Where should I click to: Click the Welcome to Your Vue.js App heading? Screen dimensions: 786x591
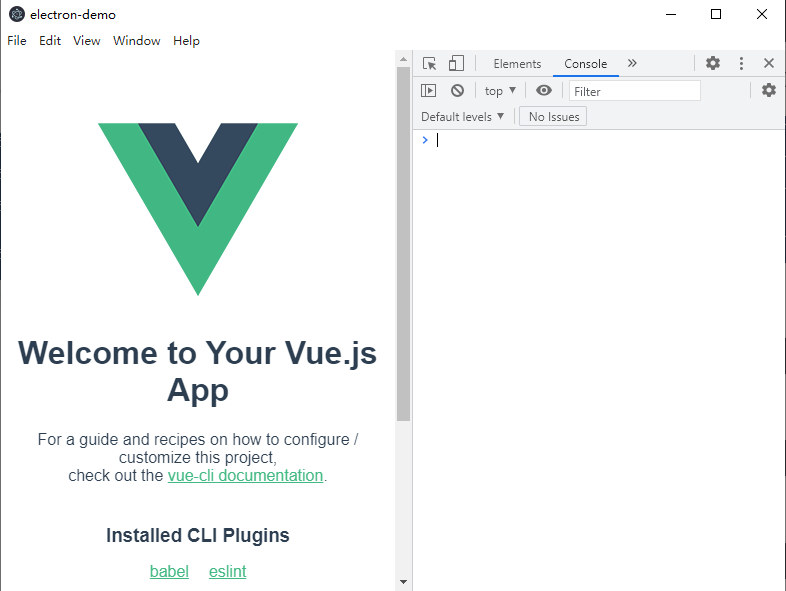198,371
